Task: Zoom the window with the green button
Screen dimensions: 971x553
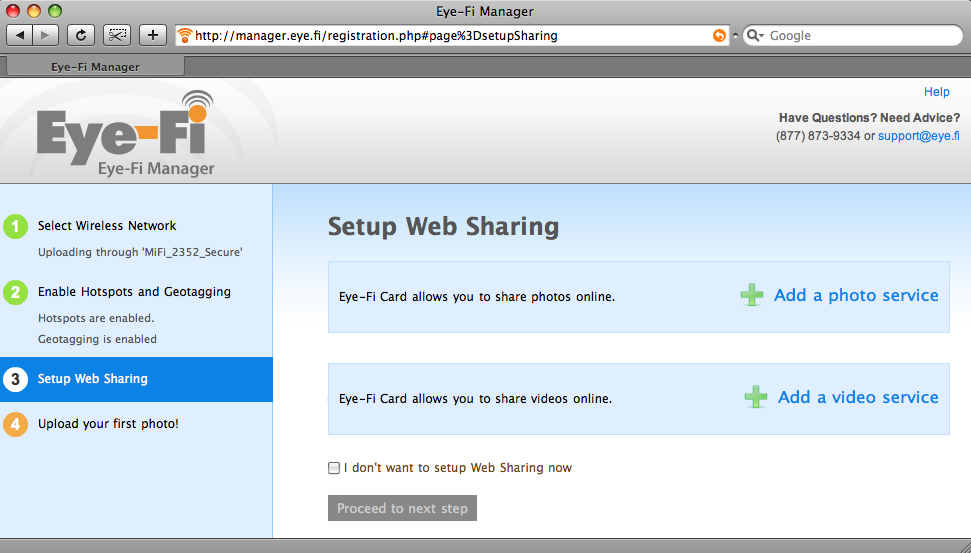Action: 55,11
